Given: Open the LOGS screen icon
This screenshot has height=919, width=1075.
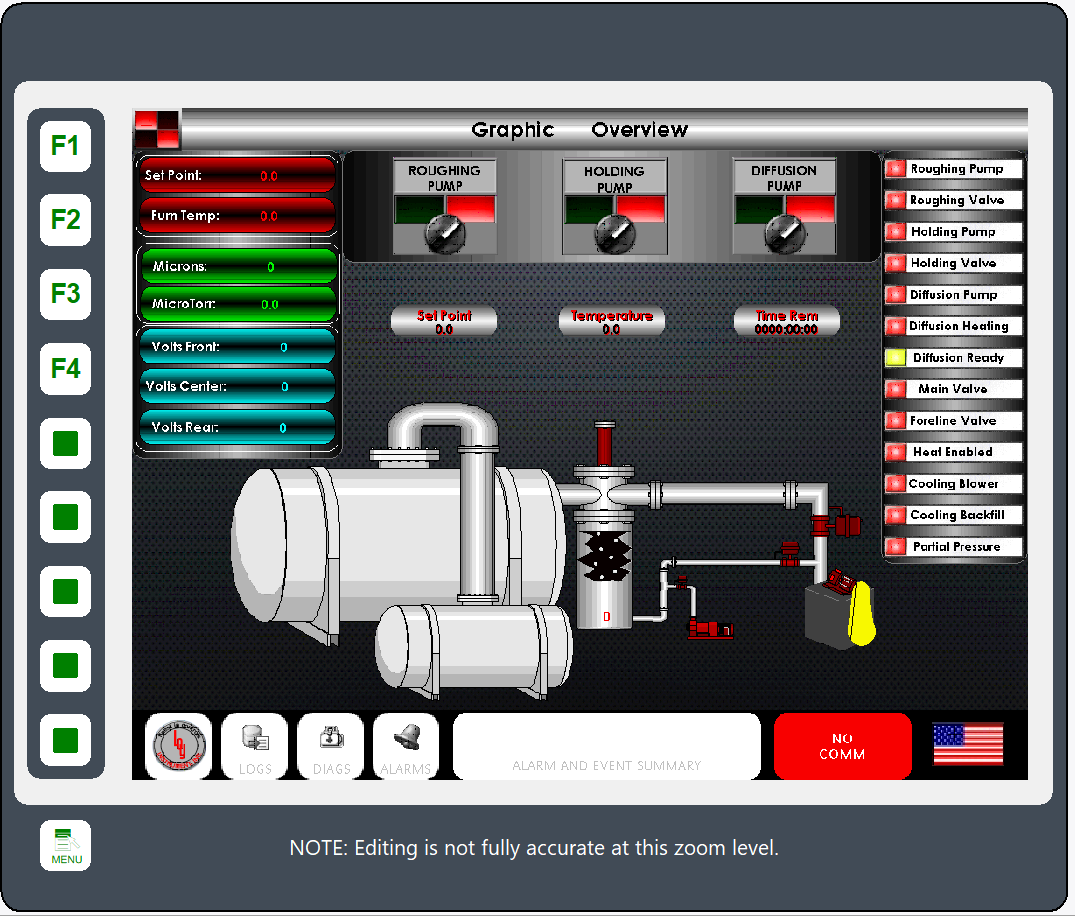Looking at the screenshot, I should [x=254, y=746].
